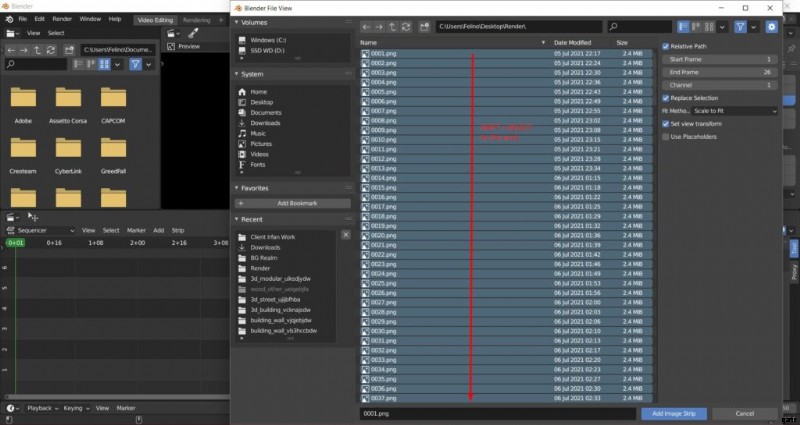The width and height of the screenshot is (800, 425).
Task: Refresh the file list in File View
Action: pyautogui.click(x=412, y=27)
